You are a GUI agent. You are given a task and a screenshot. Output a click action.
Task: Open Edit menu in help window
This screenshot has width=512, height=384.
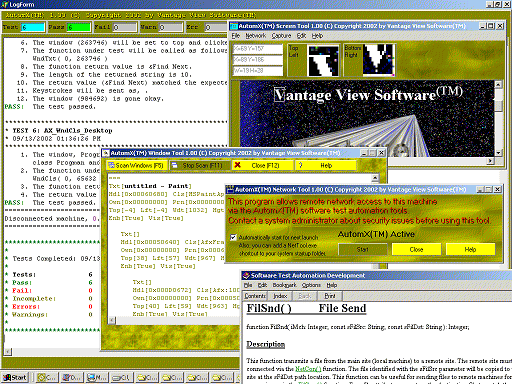click(262, 285)
